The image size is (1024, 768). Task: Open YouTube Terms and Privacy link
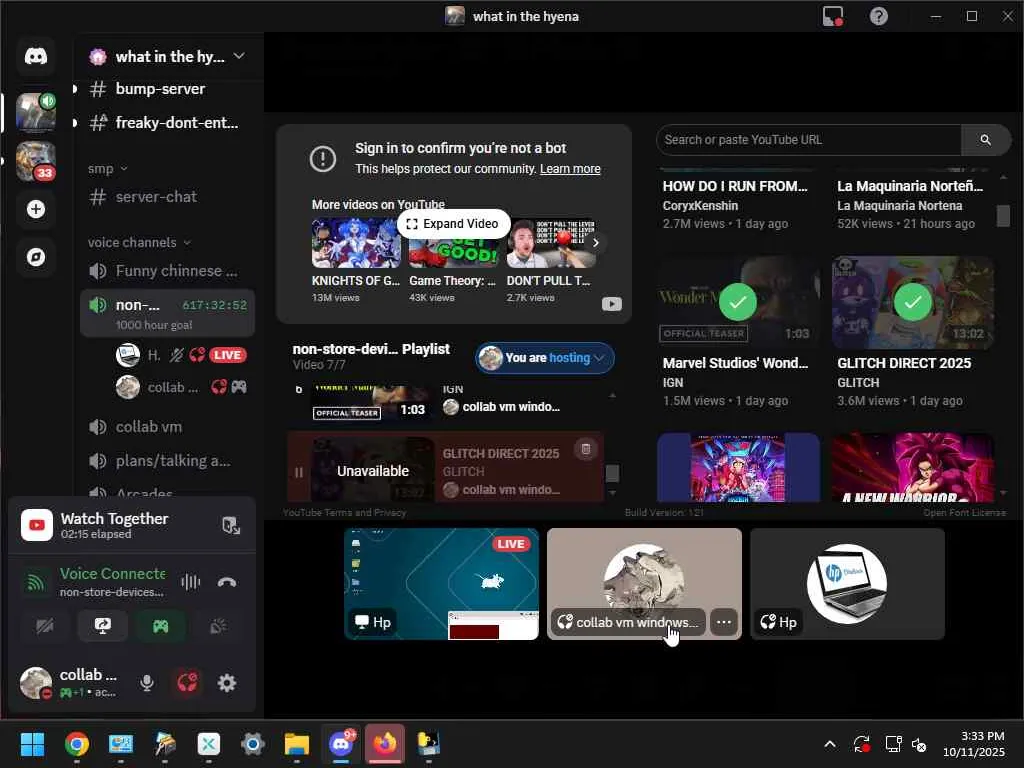[x=344, y=513]
